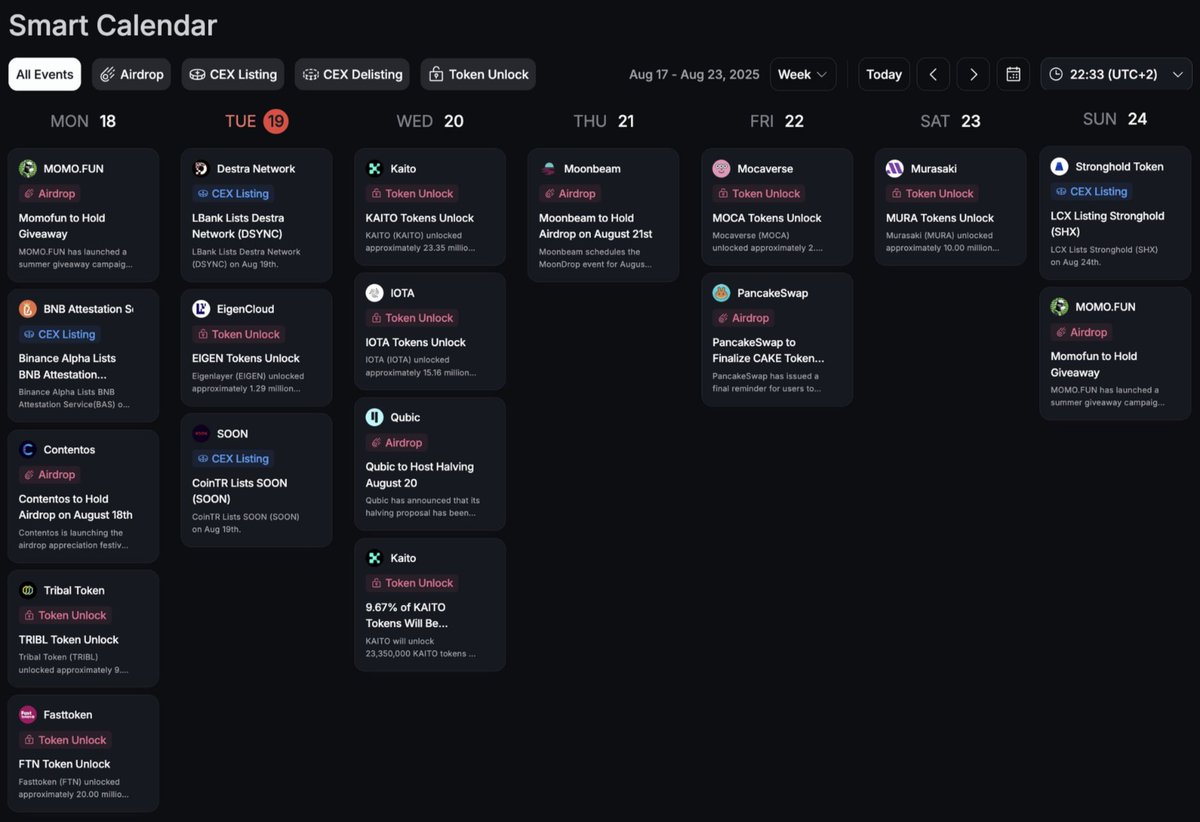Click the Moonbeam logo icon
Image resolution: width=1200 pixels, height=822 pixels.
pos(548,168)
